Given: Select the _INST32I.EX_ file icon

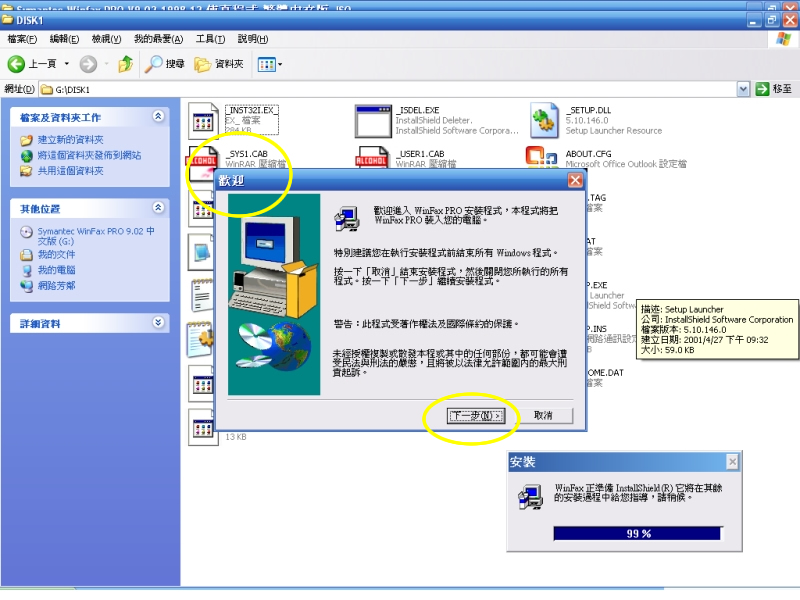Looking at the screenshot, I should (203, 120).
